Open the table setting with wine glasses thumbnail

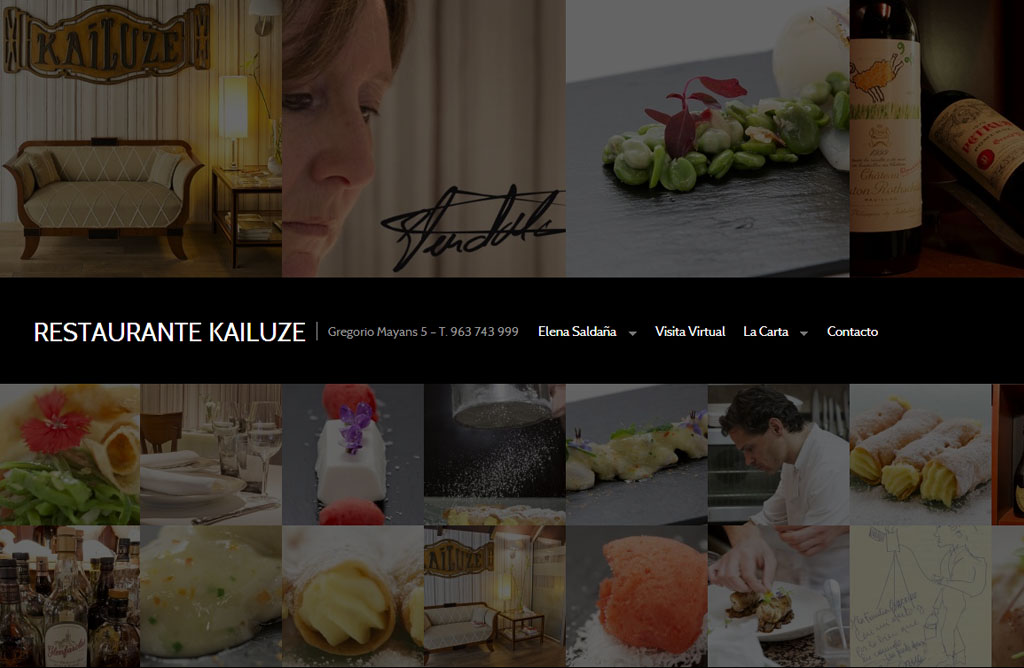[x=211, y=454]
